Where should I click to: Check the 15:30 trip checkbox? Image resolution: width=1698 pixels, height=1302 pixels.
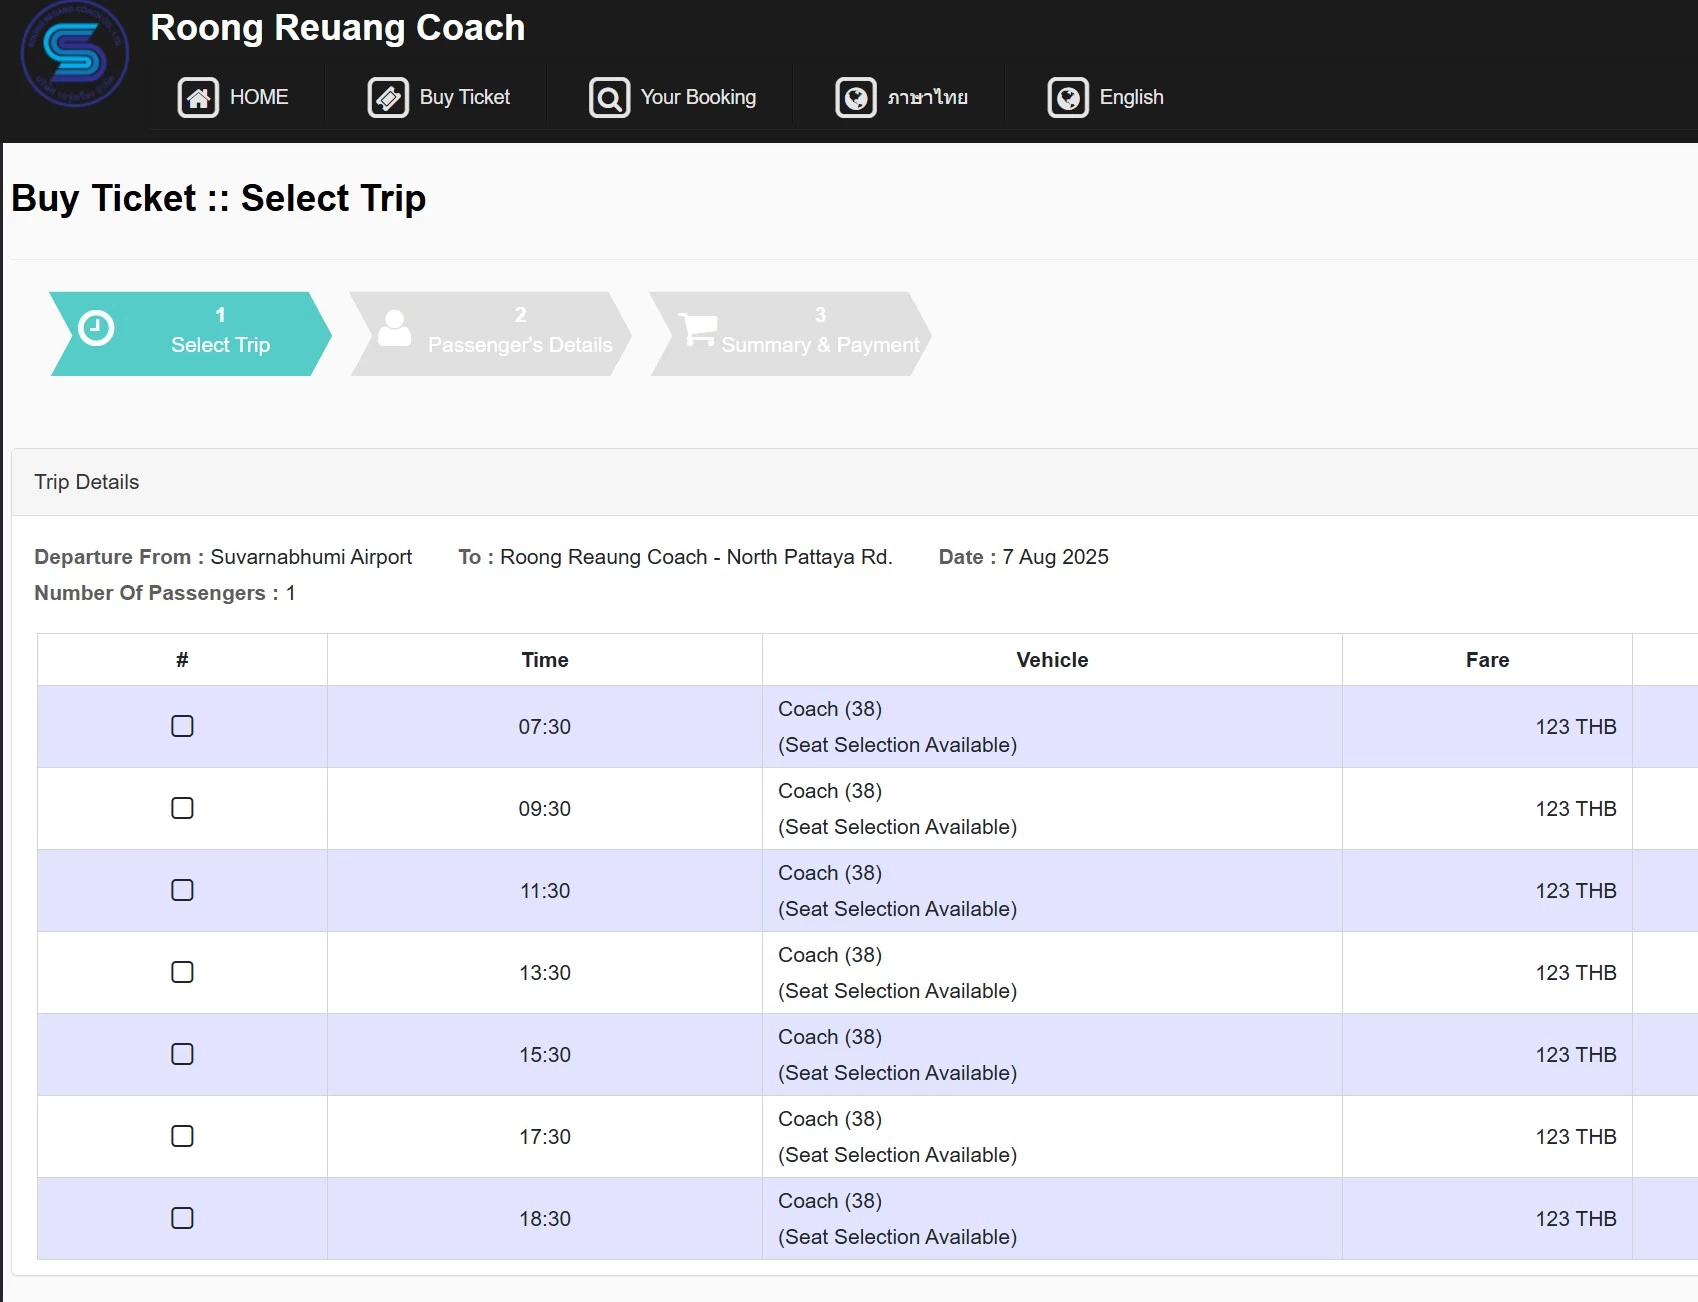coord(182,1054)
